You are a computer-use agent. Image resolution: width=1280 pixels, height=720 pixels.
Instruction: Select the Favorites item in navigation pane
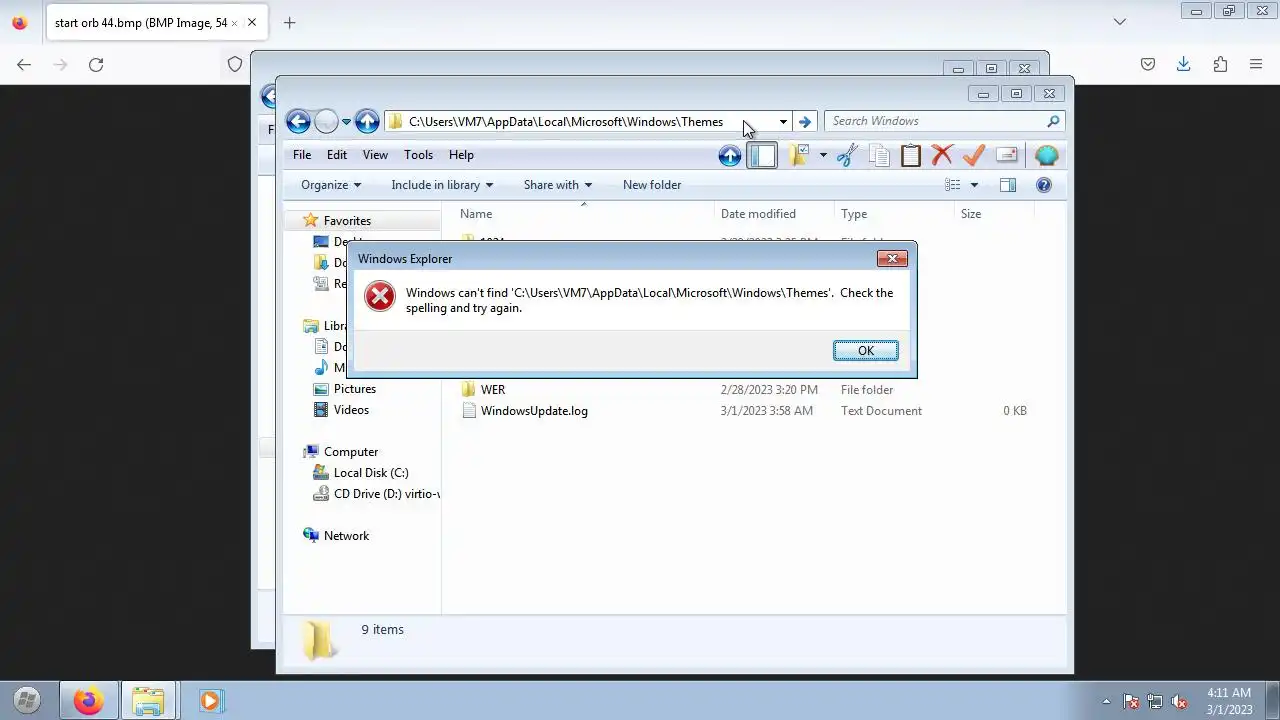click(x=347, y=221)
